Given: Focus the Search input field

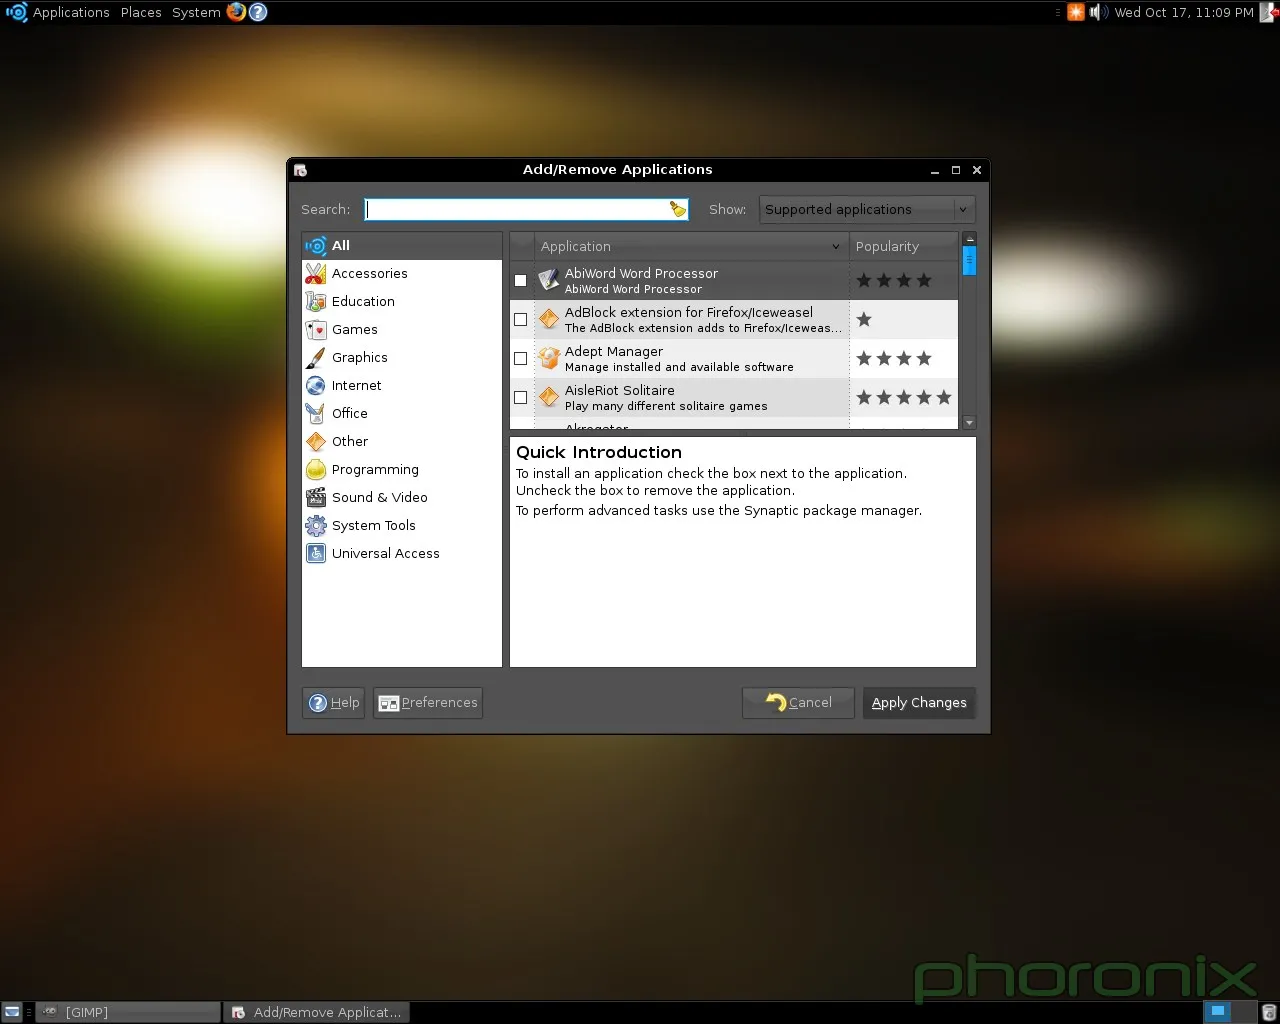Looking at the screenshot, I should [x=527, y=209].
